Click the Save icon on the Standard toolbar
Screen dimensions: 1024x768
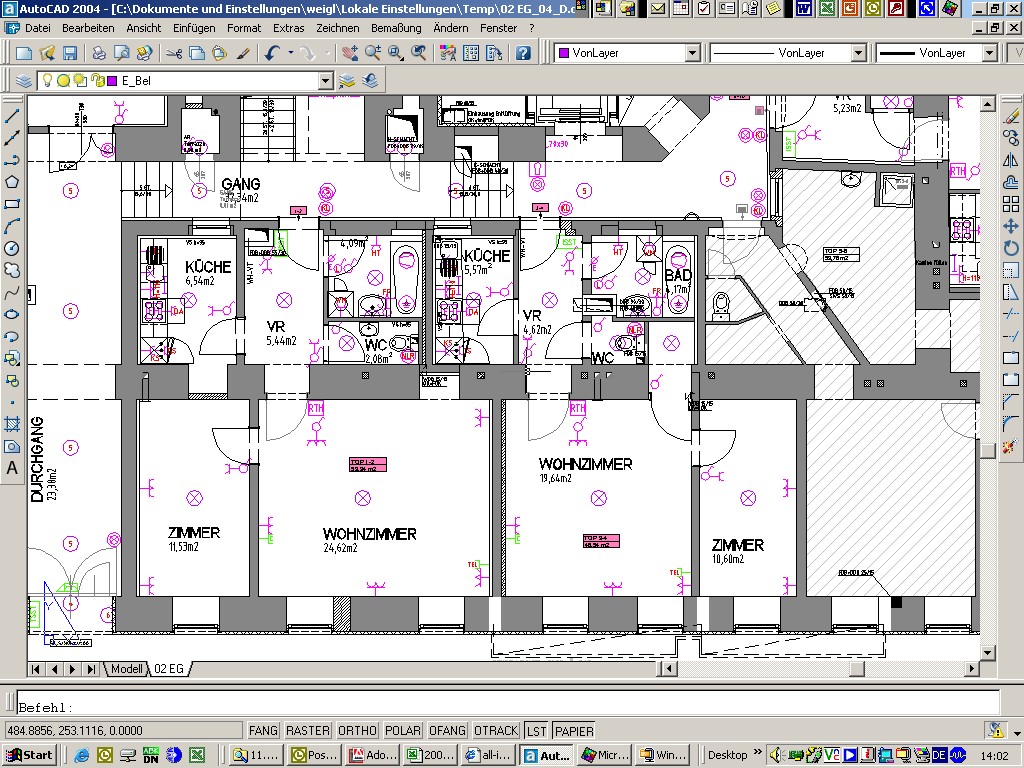point(71,52)
